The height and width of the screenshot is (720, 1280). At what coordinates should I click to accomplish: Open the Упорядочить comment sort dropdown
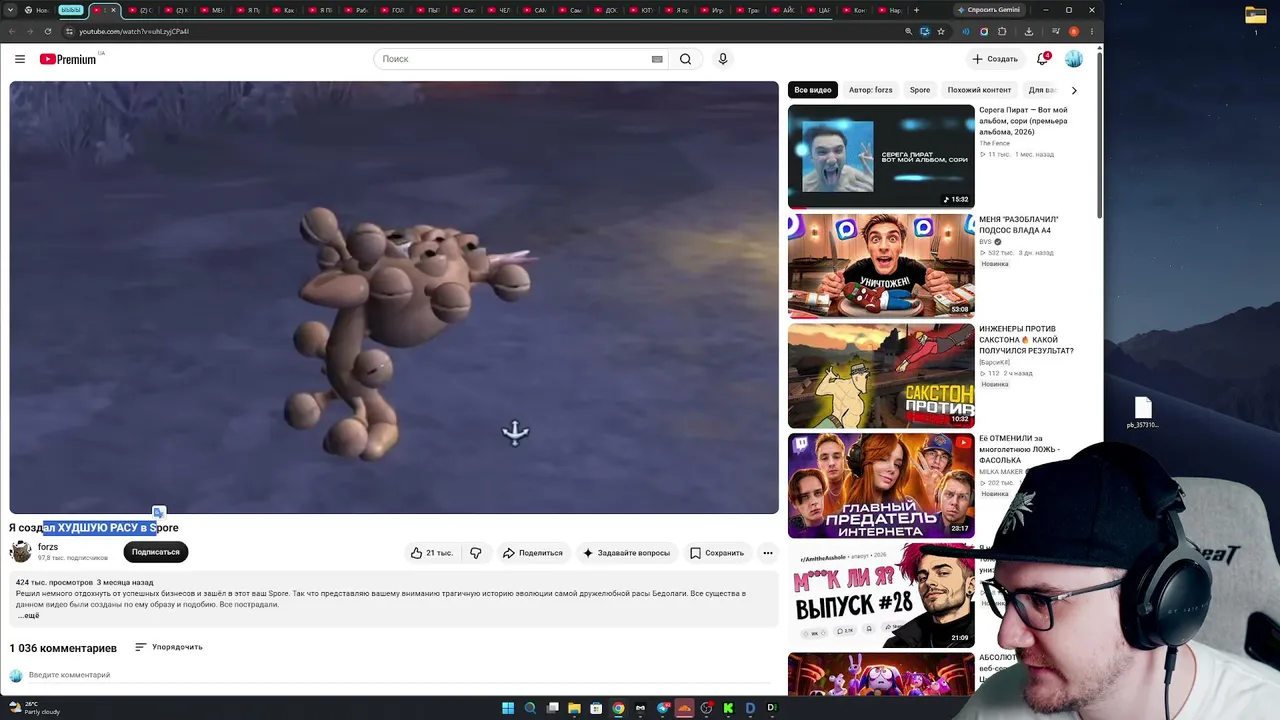tap(169, 647)
